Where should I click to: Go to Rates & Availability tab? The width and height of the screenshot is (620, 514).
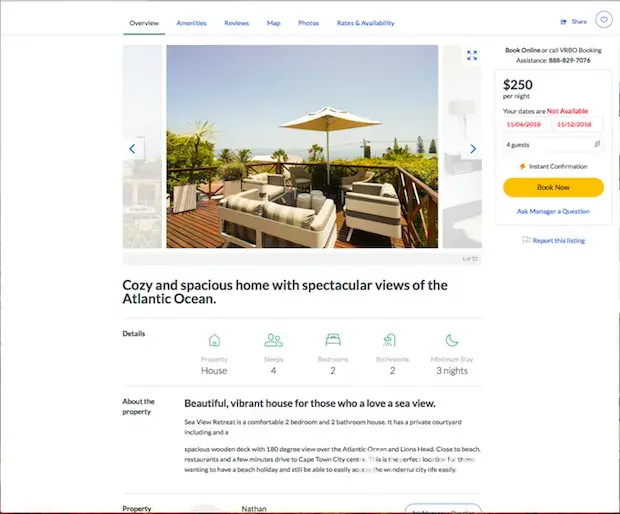[365, 22]
